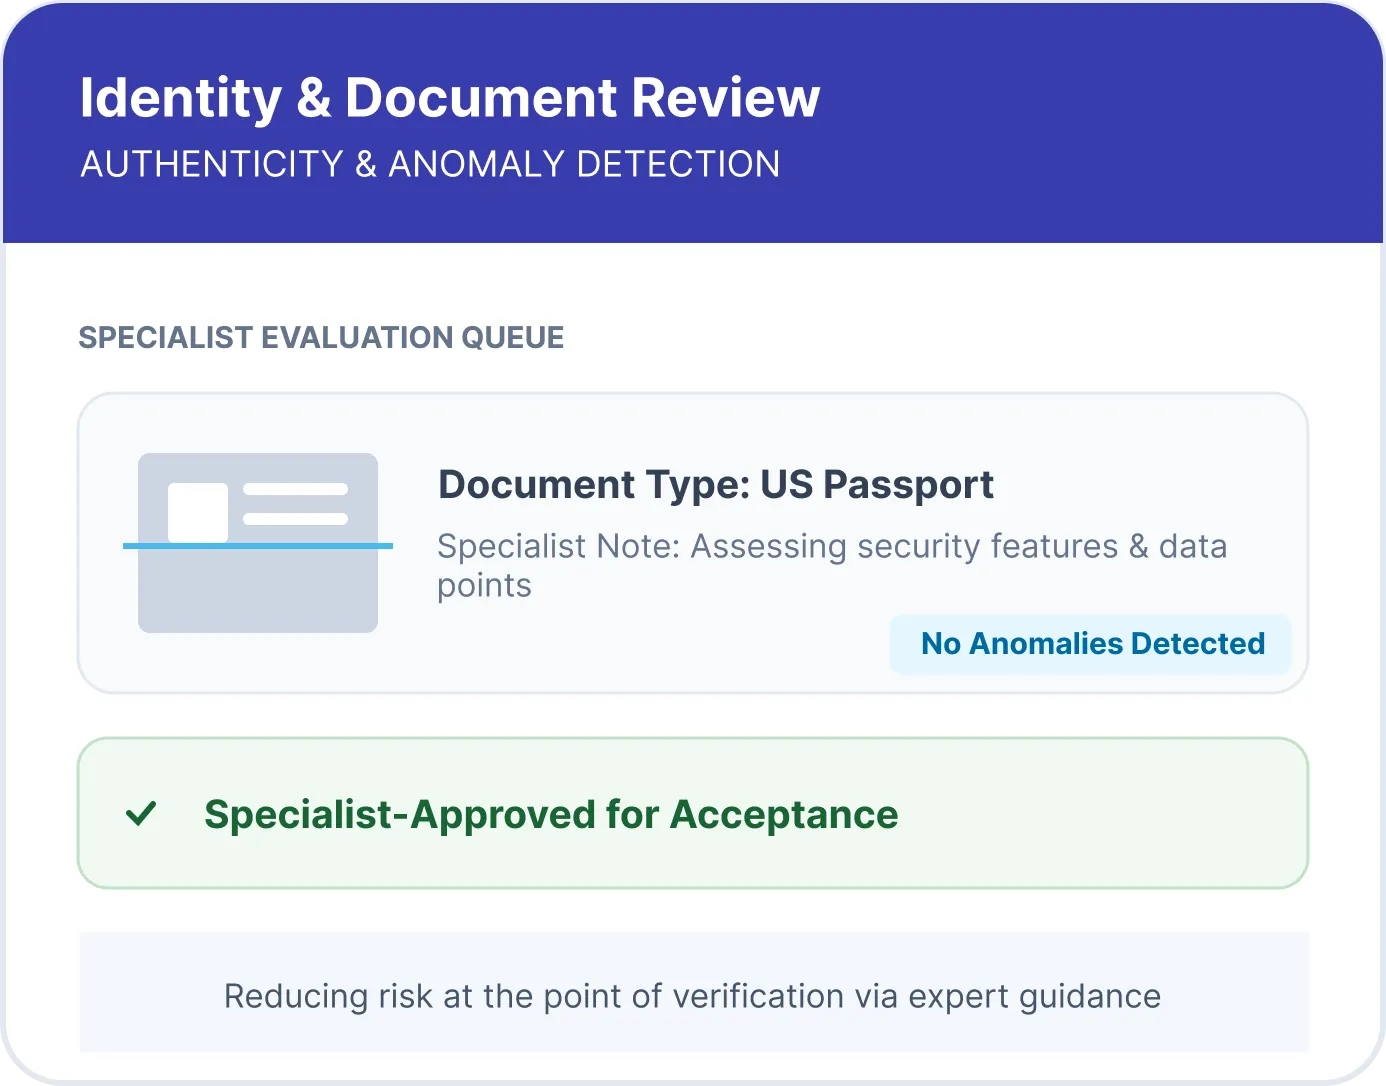Screen dimensions: 1386x1086
Task: Click the word 'Acceptance' in approval banner
Action: tap(784, 815)
